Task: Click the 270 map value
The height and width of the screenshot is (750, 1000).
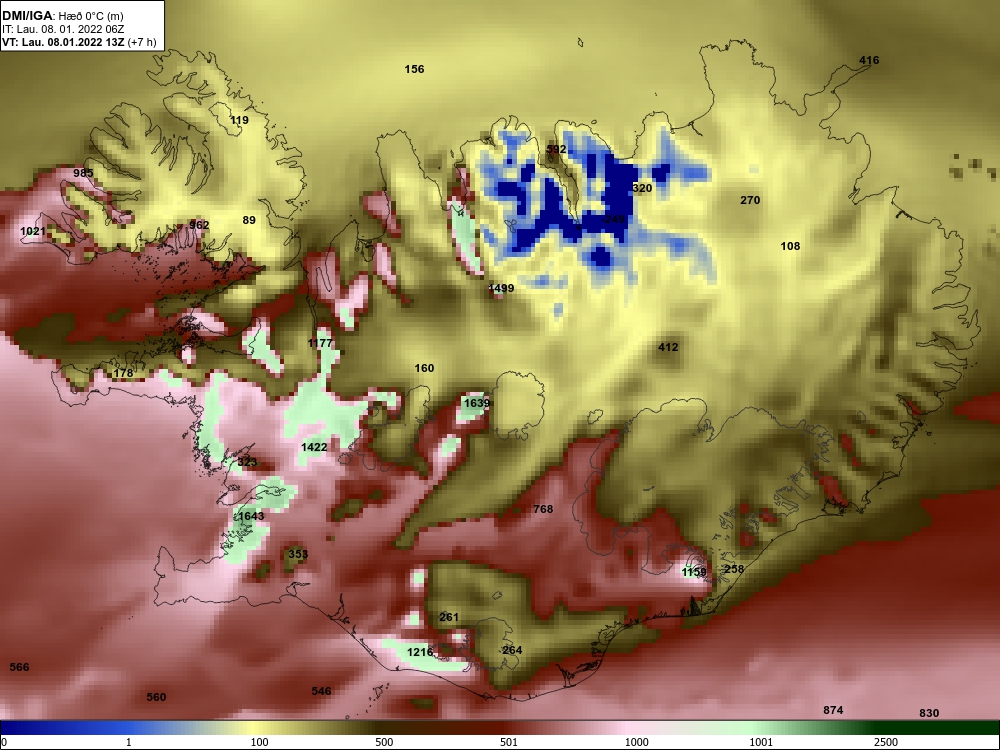Action: pyautogui.click(x=750, y=200)
